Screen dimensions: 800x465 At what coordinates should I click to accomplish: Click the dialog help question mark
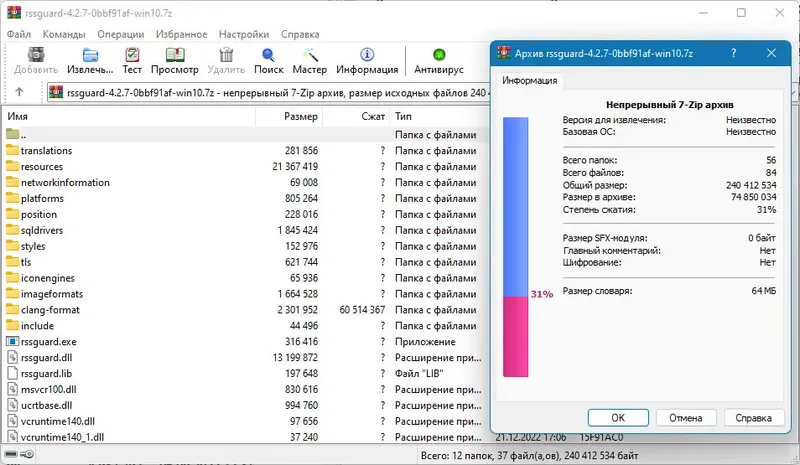[x=733, y=53]
